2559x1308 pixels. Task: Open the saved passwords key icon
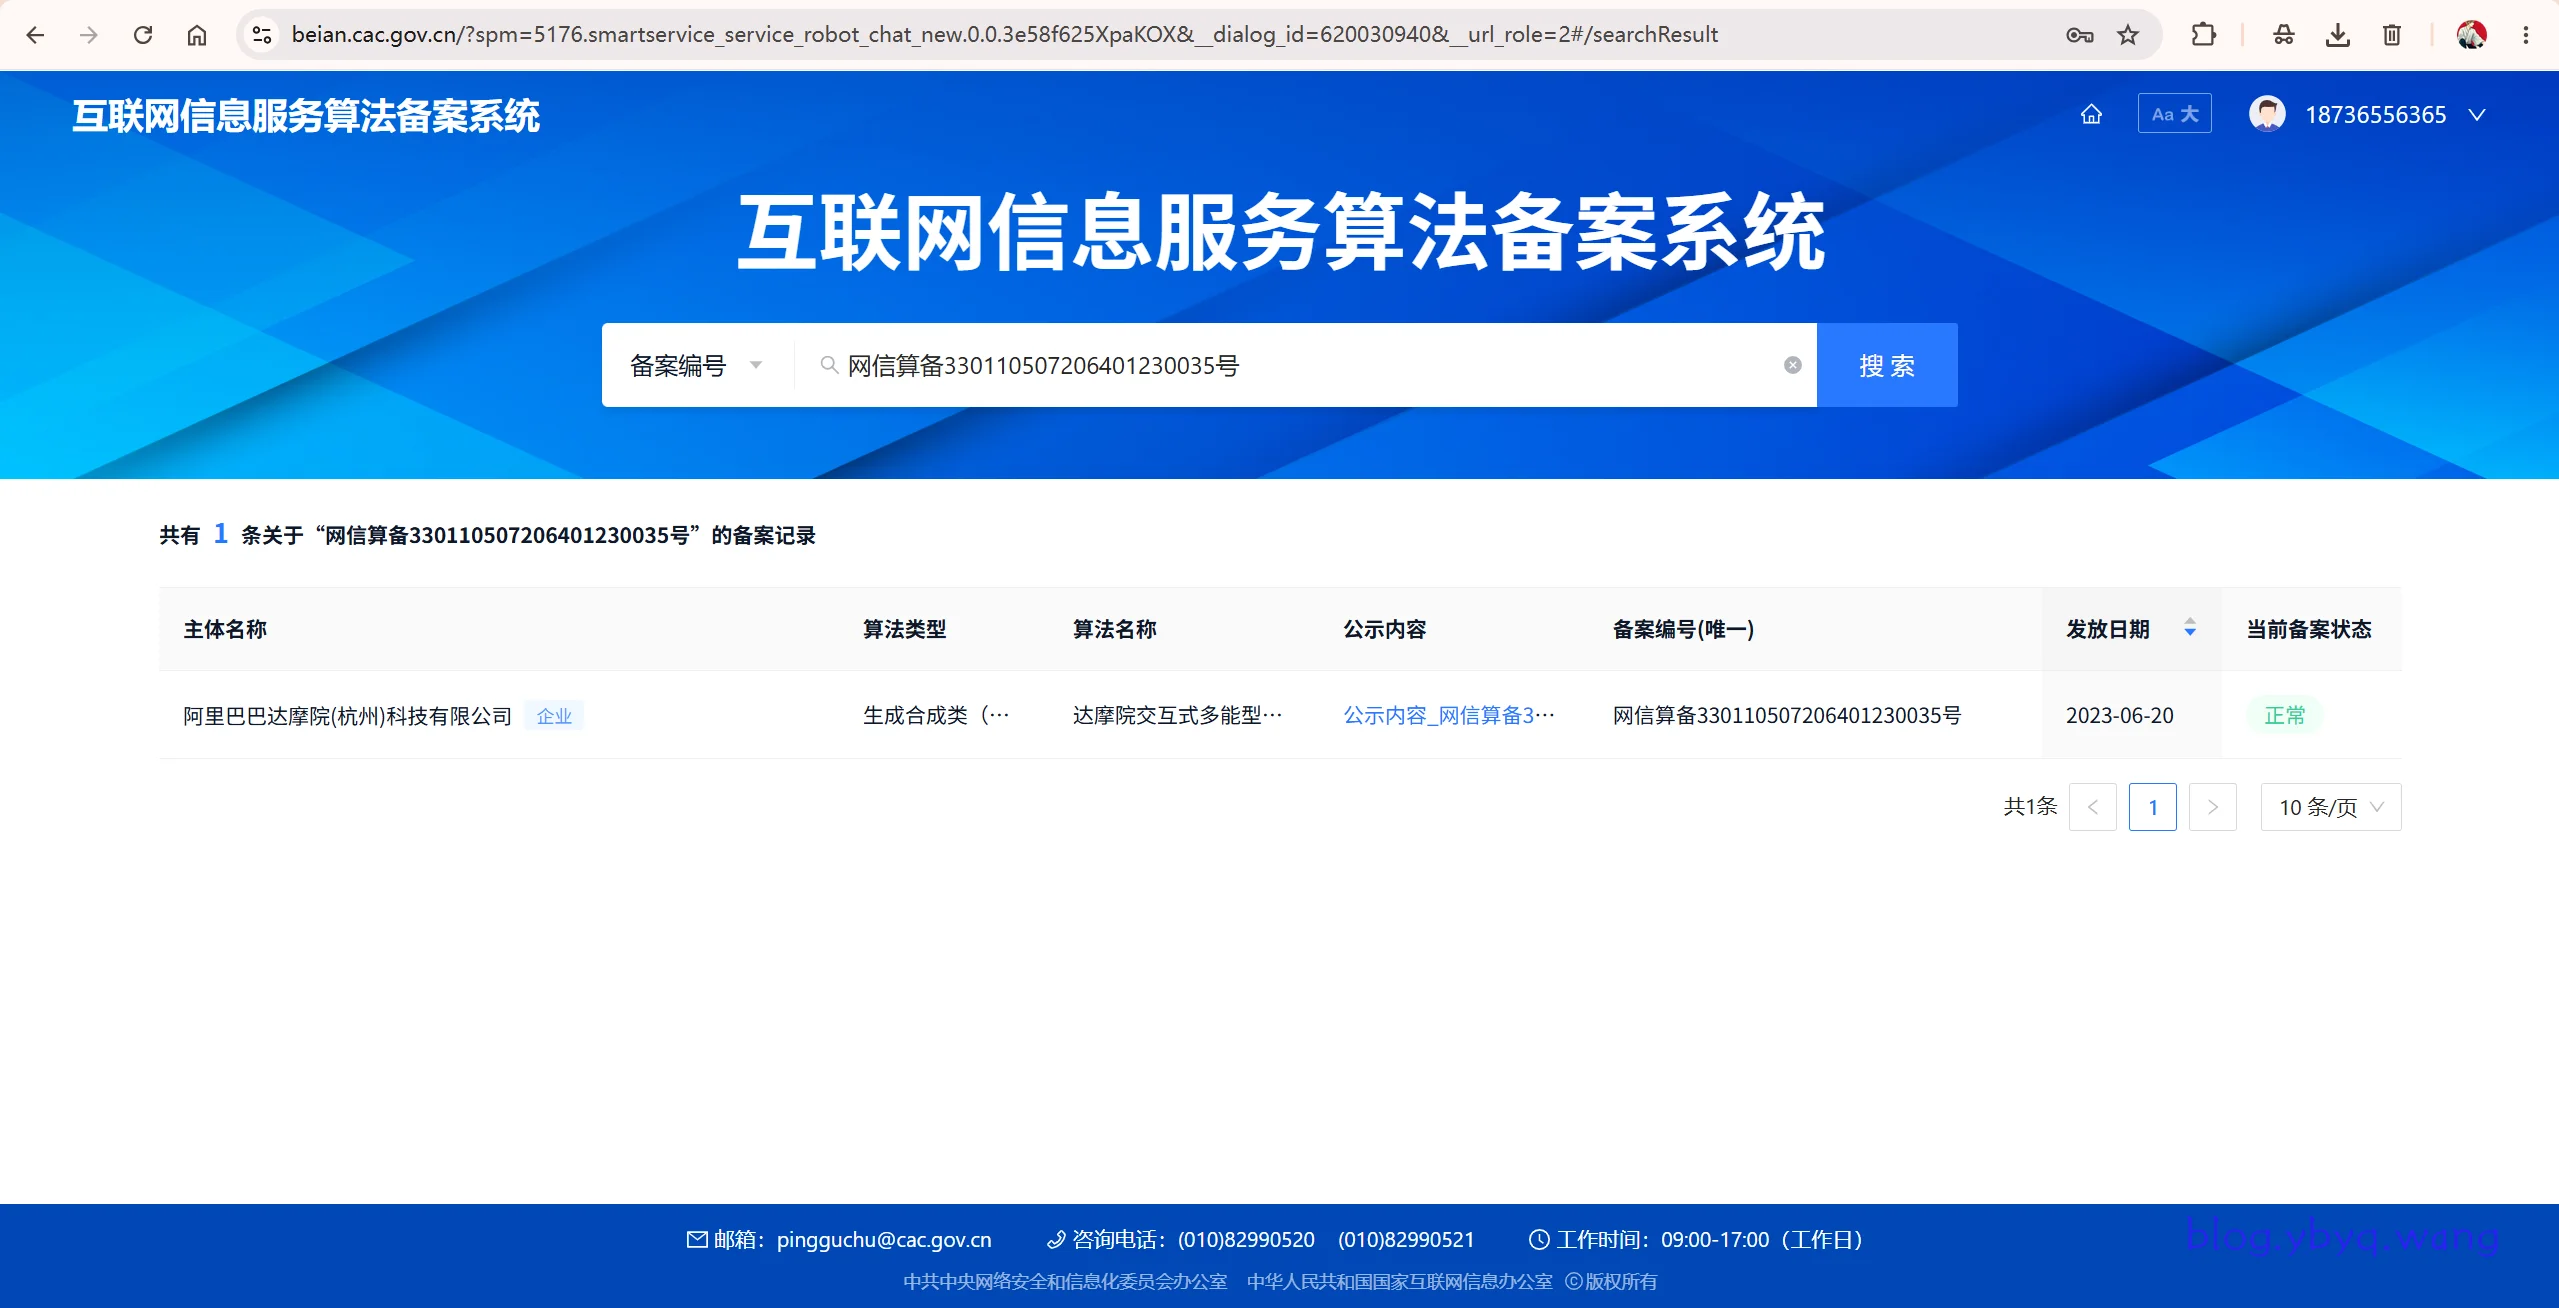pos(2079,35)
